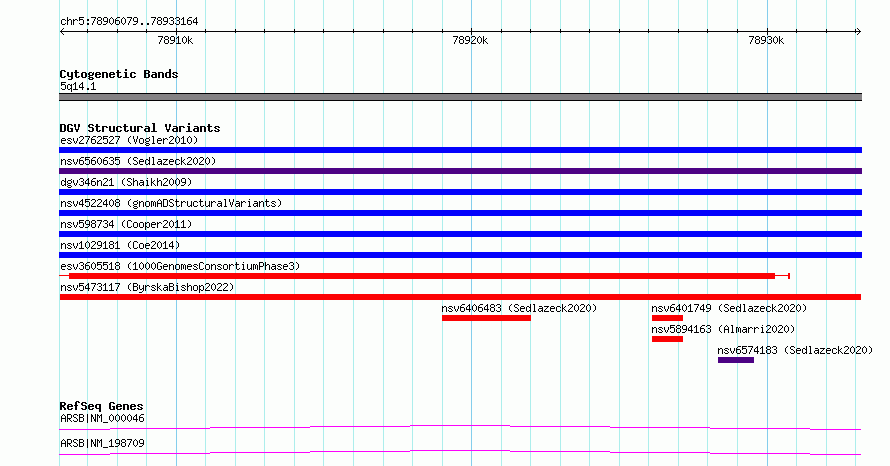Click the dgv346n21 (Shaikh2009) label
The image size is (890, 466).
click(x=126, y=182)
